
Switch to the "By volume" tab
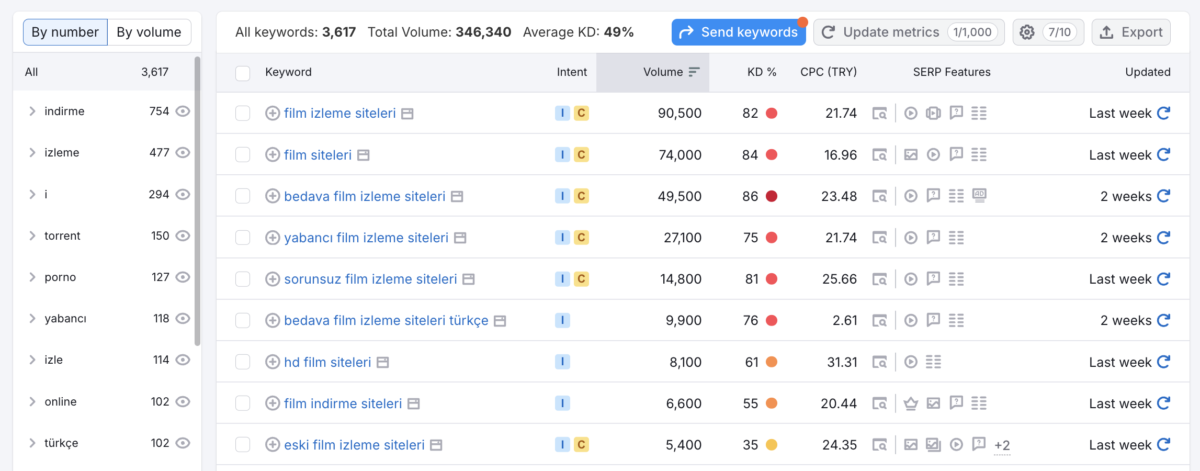point(149,32)
